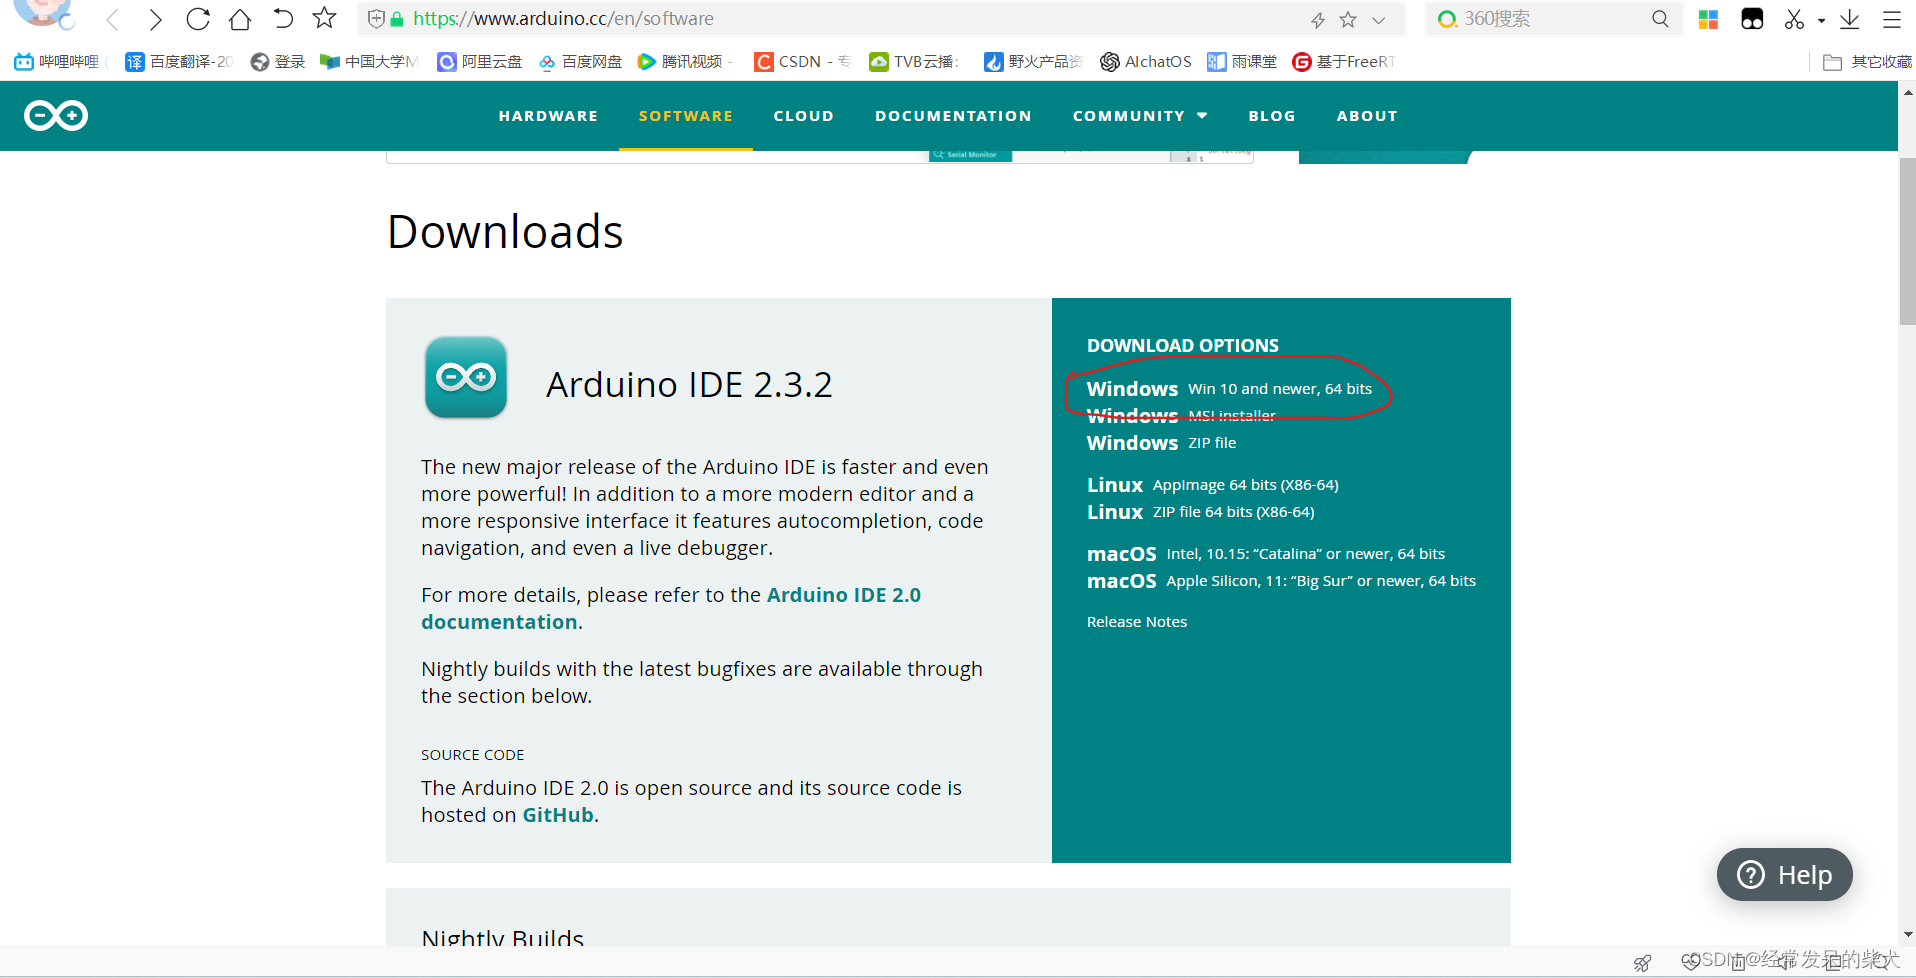The image size is (1916, 978).
Task: Download macOS Apple Silicon version
Action: [x=1281, y=581]
